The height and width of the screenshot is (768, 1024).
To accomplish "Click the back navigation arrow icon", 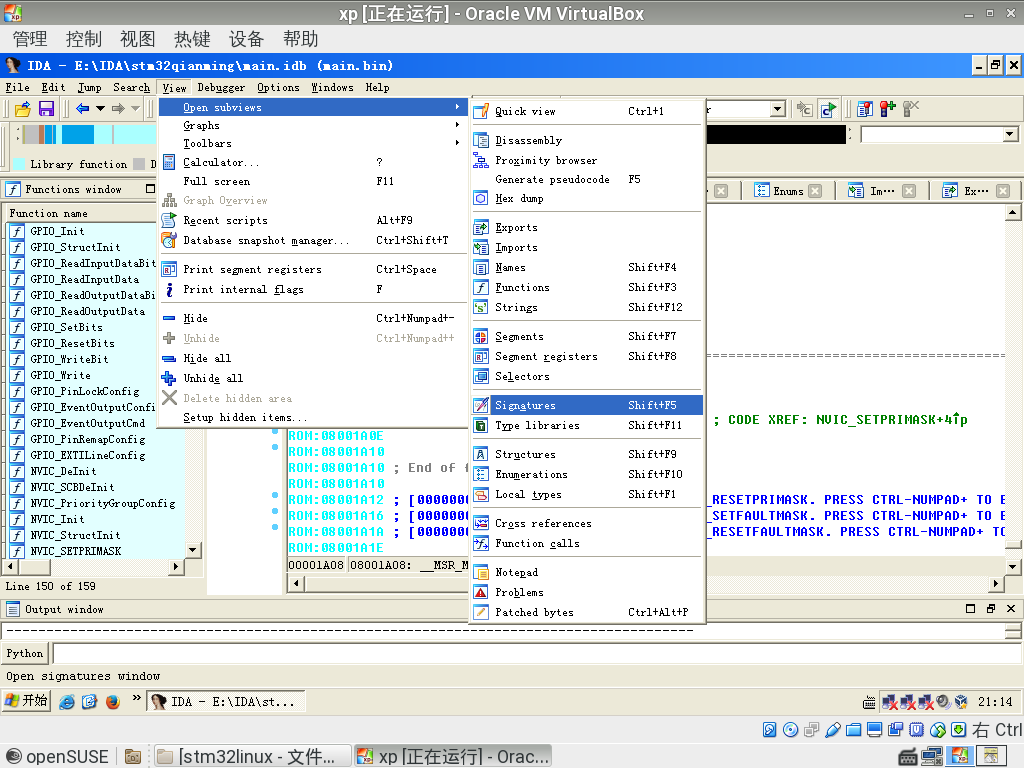I will click(x=82, y=108).
